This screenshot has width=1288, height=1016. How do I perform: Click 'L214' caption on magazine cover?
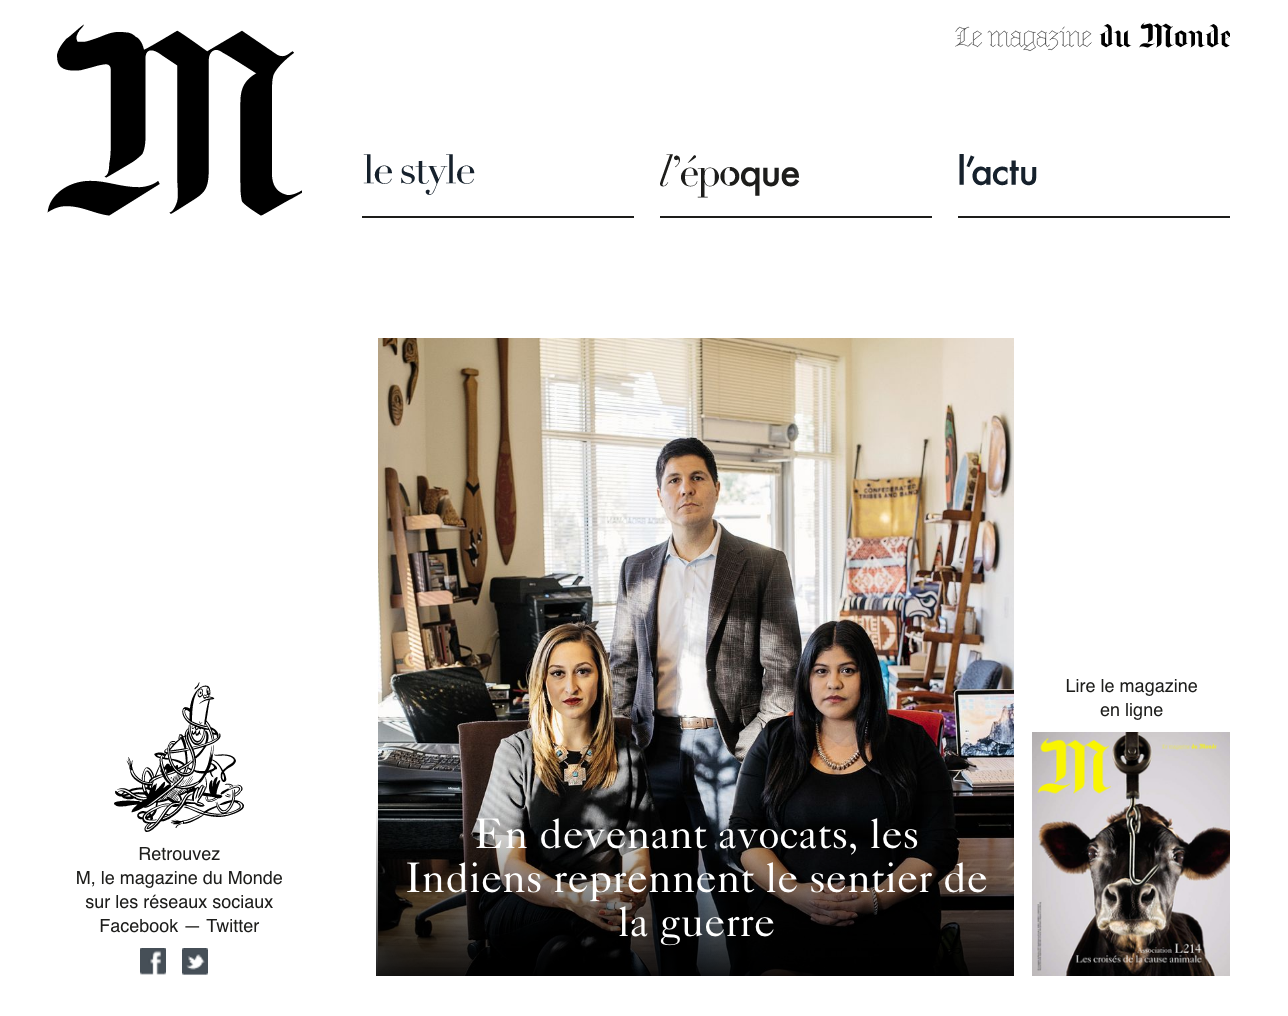pyautogui.click(x=1188, y=948)
